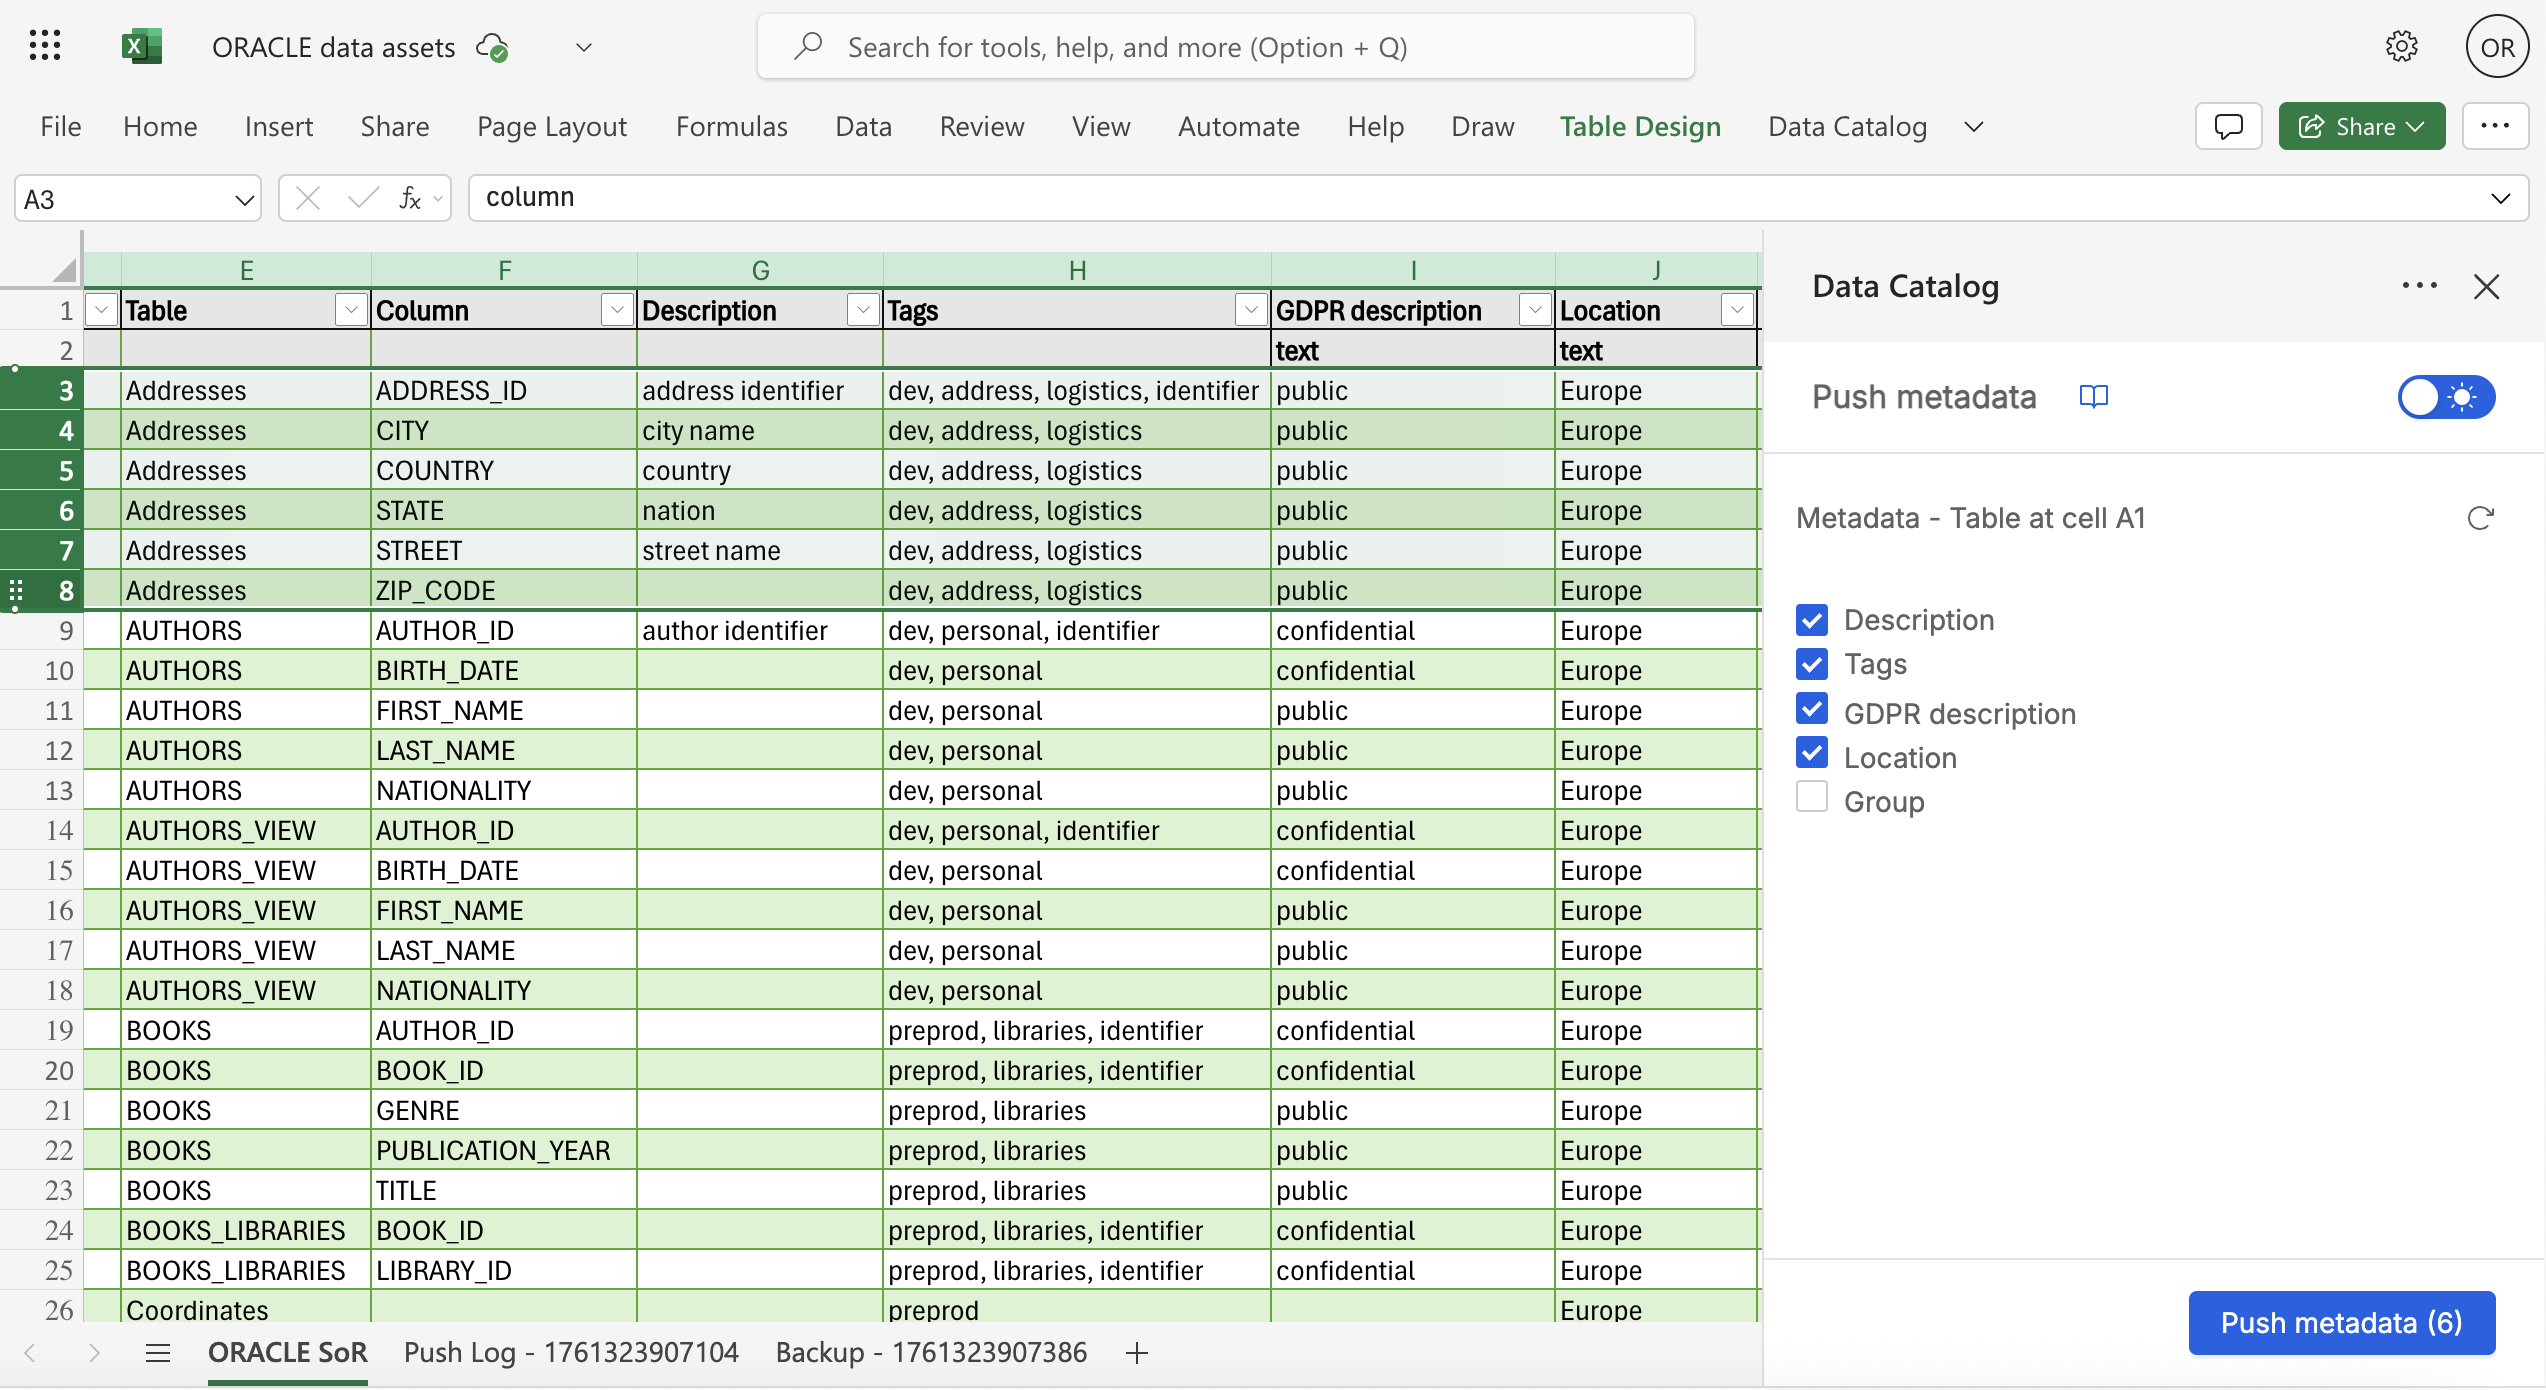Screen dimensions: 2546x1390
Task: Refresh the metadata table list
Action: click(x=2480, y=518)
